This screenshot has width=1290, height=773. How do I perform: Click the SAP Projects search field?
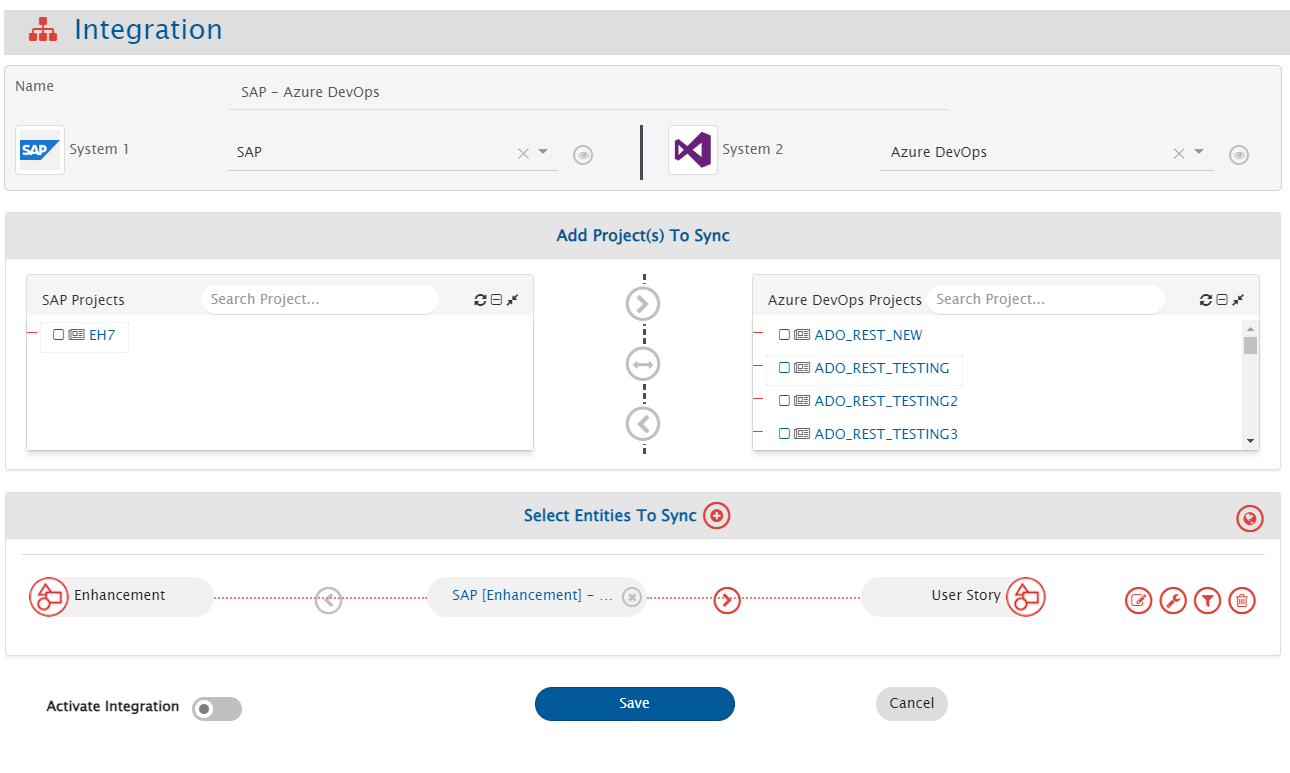[319, 299]
